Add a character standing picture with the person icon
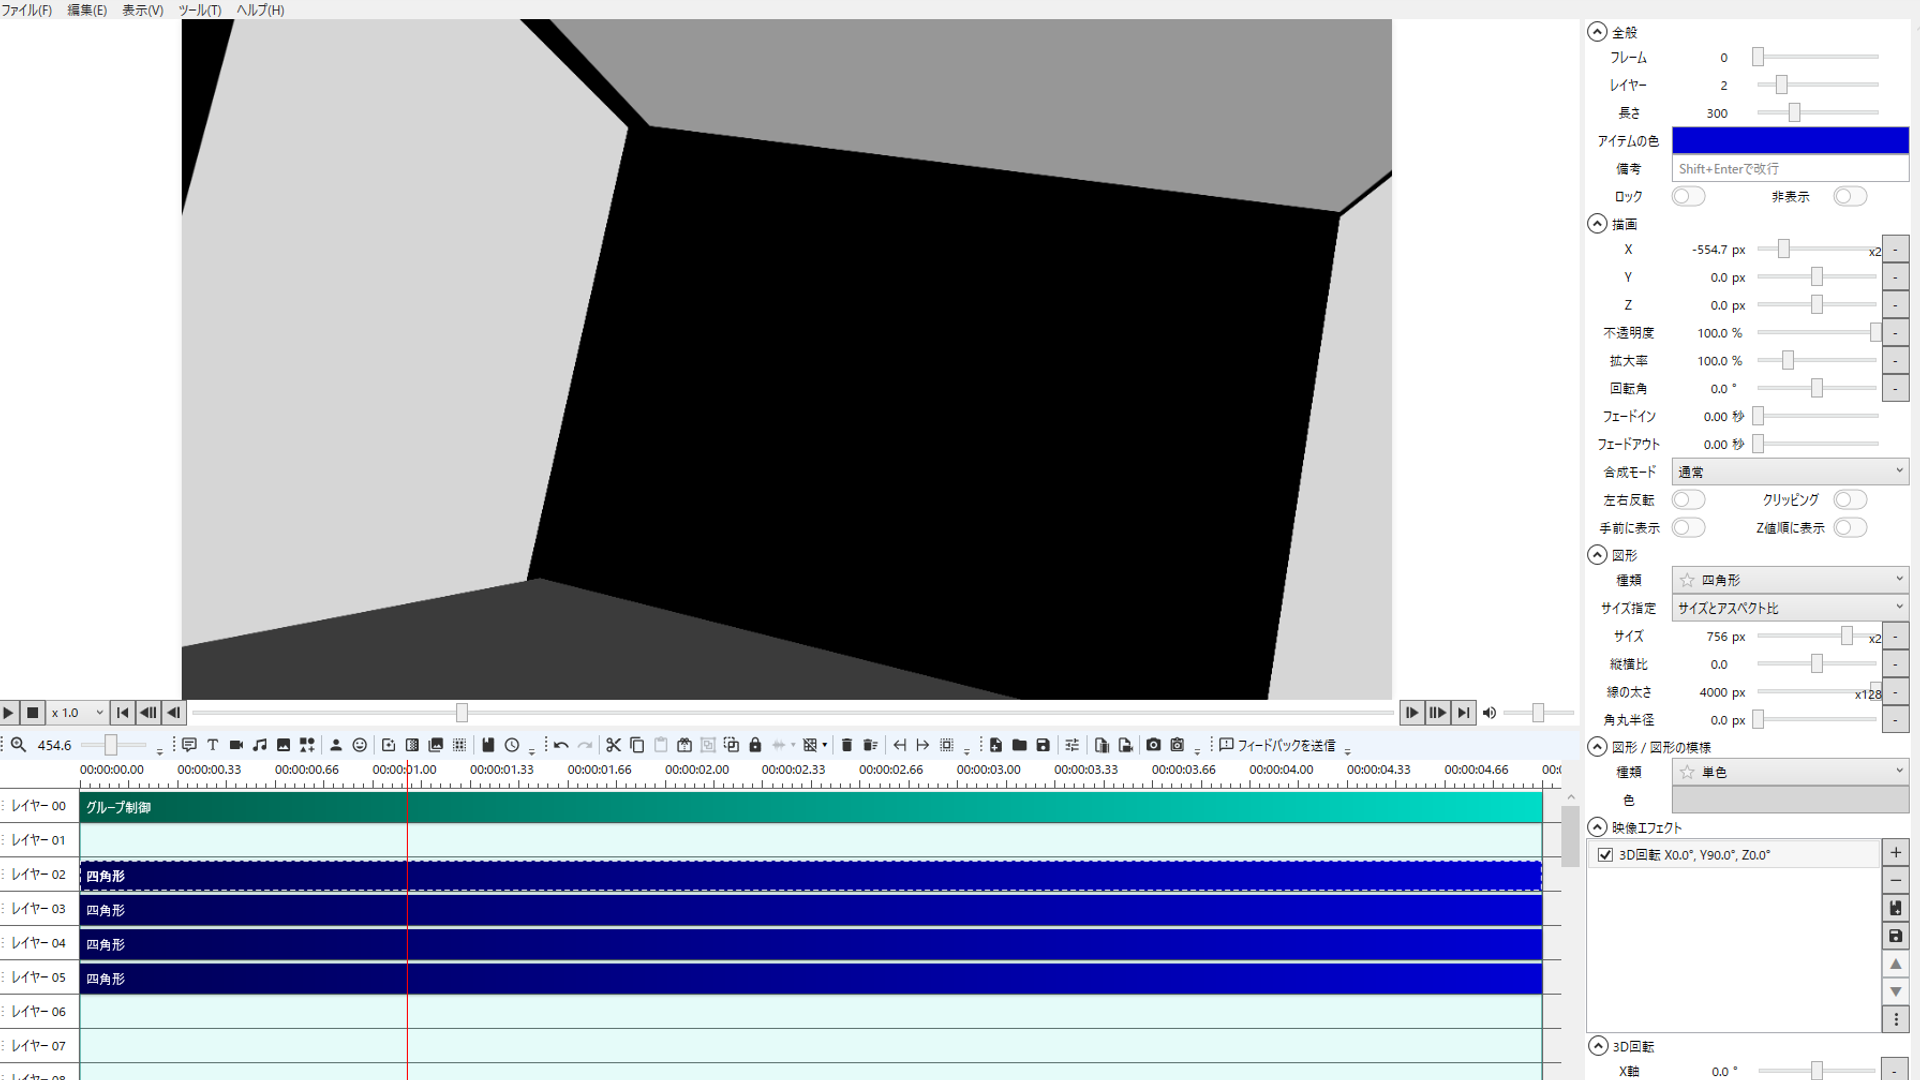The width and height of the screenshot is (1920, 1080). click(336, 745)
